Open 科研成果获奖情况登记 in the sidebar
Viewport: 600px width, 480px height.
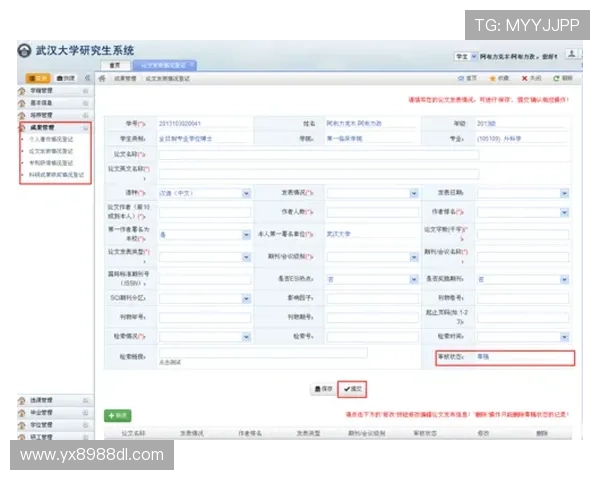click(57, 175)
